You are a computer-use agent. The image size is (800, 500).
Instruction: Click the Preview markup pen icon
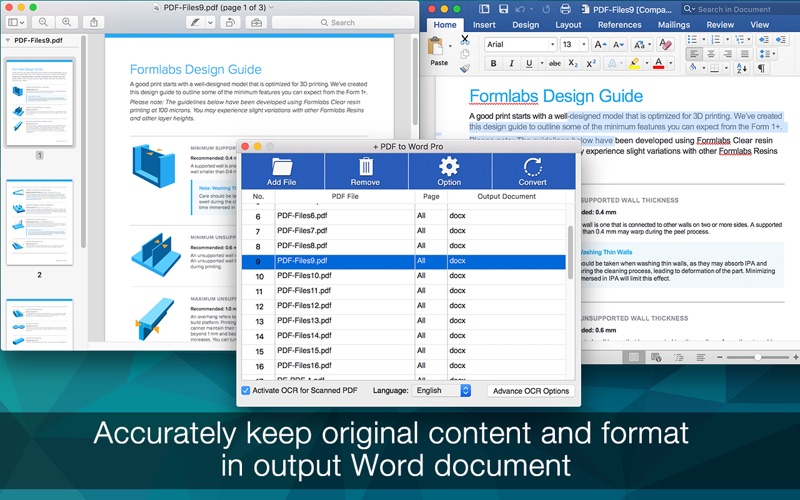coord(195,22)
